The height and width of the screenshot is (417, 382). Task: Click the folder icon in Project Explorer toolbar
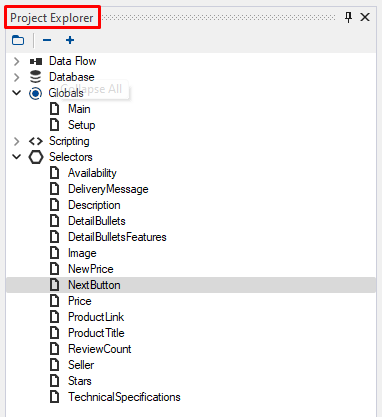(x=18, y=40)
